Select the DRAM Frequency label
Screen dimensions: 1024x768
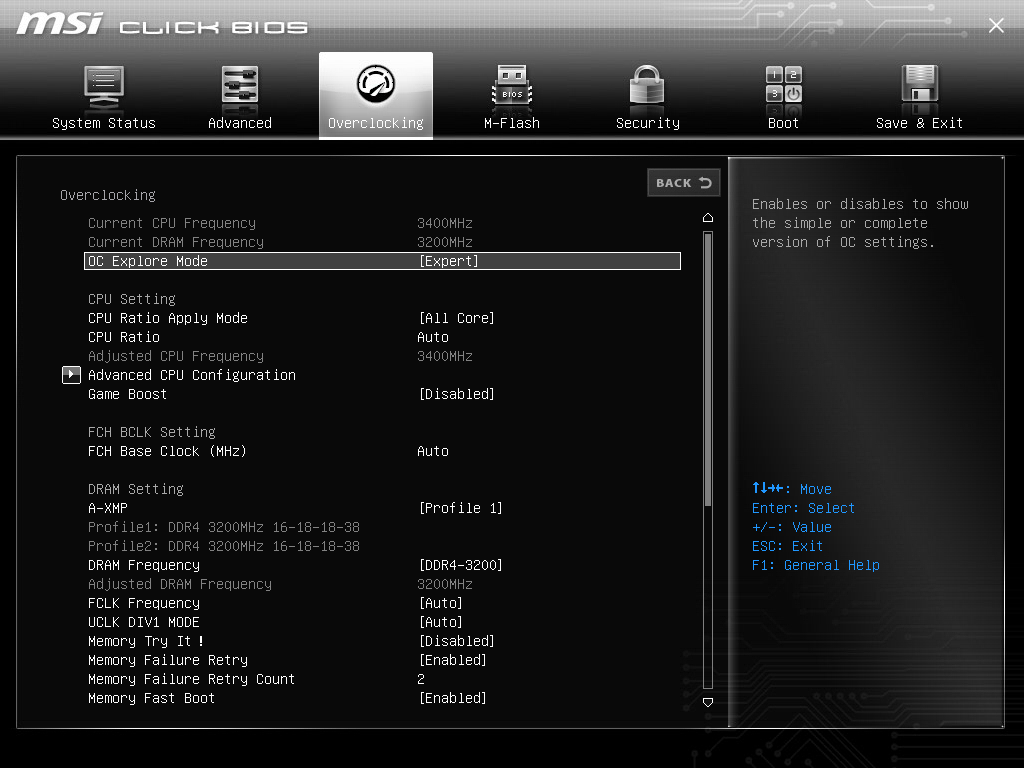tap(144, 565)
